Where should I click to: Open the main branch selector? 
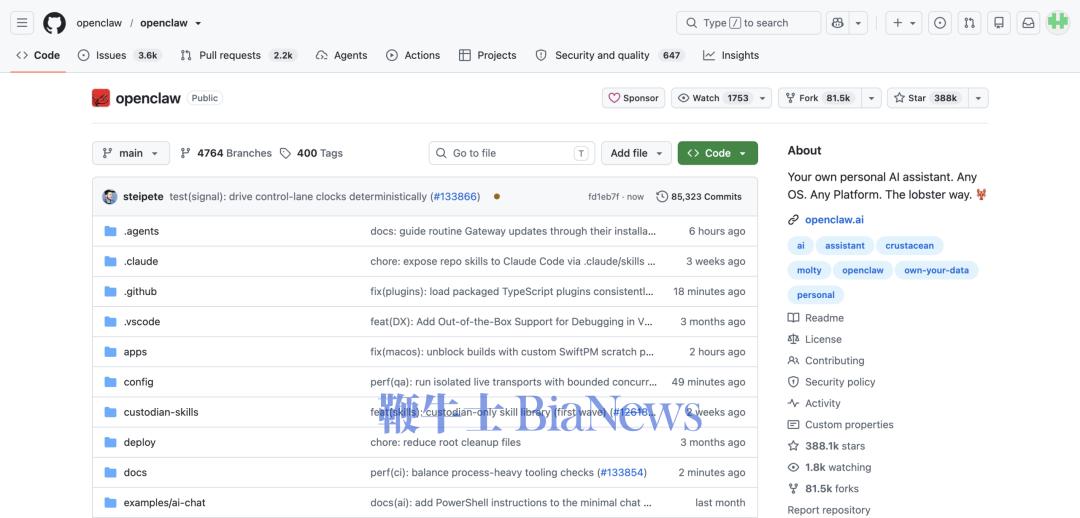131,153
